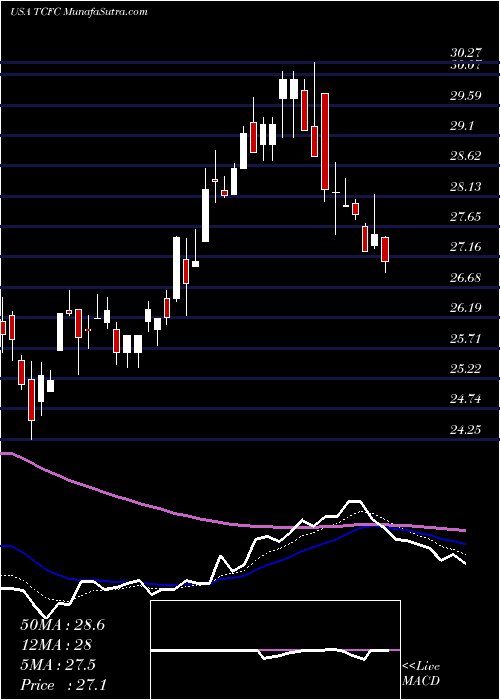Click the 5MA : 27.5 readout
The image size is (500, 700).
click(58, 665)
